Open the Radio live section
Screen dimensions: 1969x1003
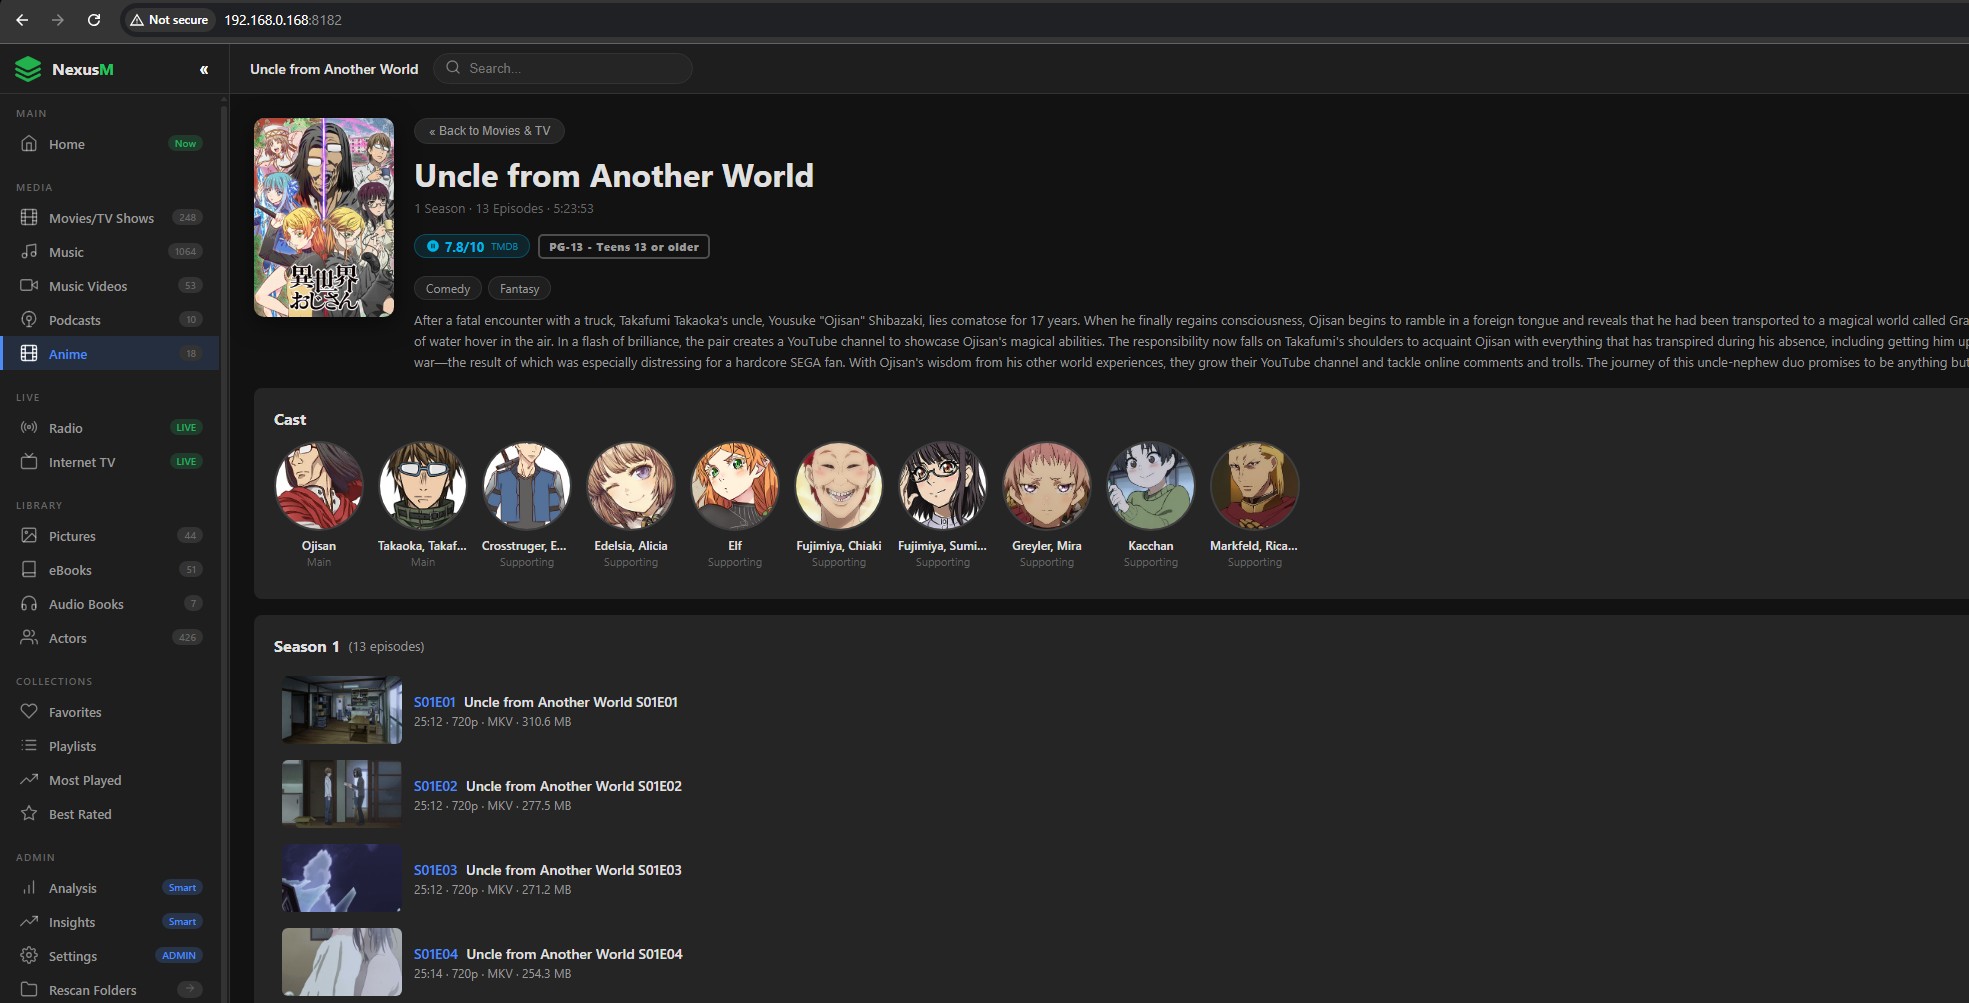(64, 427)
